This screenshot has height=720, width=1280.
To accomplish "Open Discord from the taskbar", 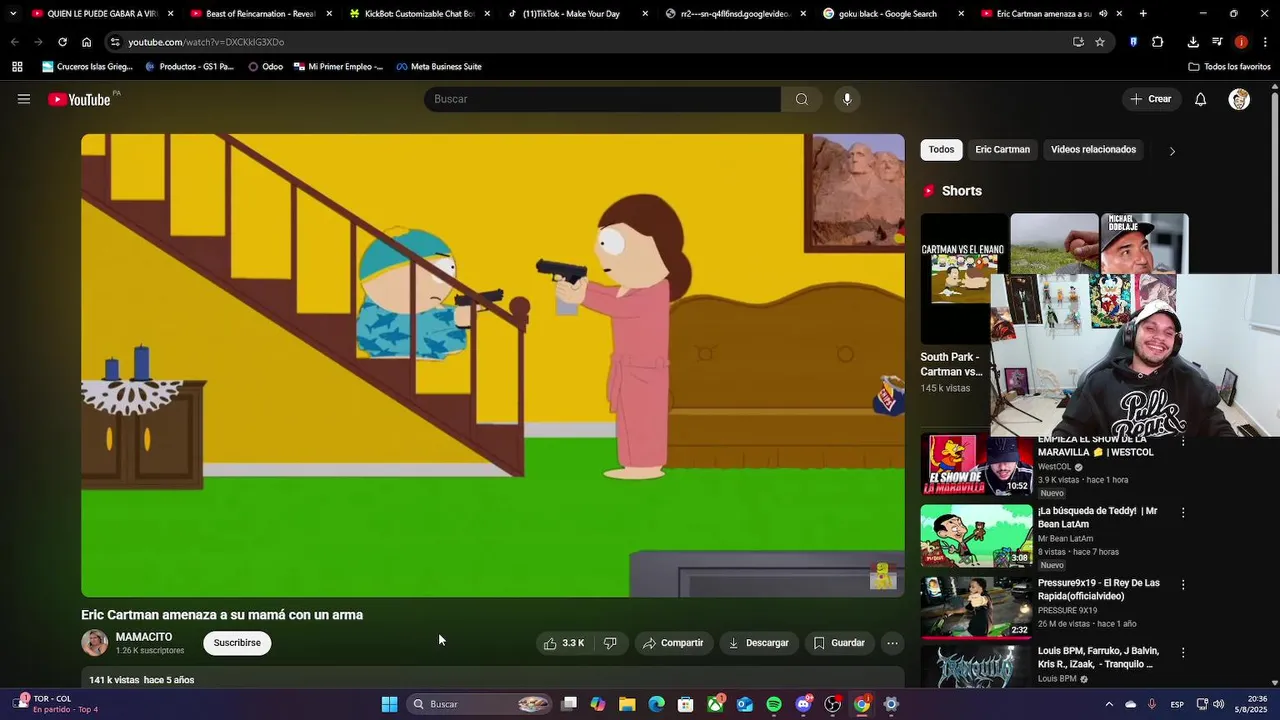I will [803, 704].
